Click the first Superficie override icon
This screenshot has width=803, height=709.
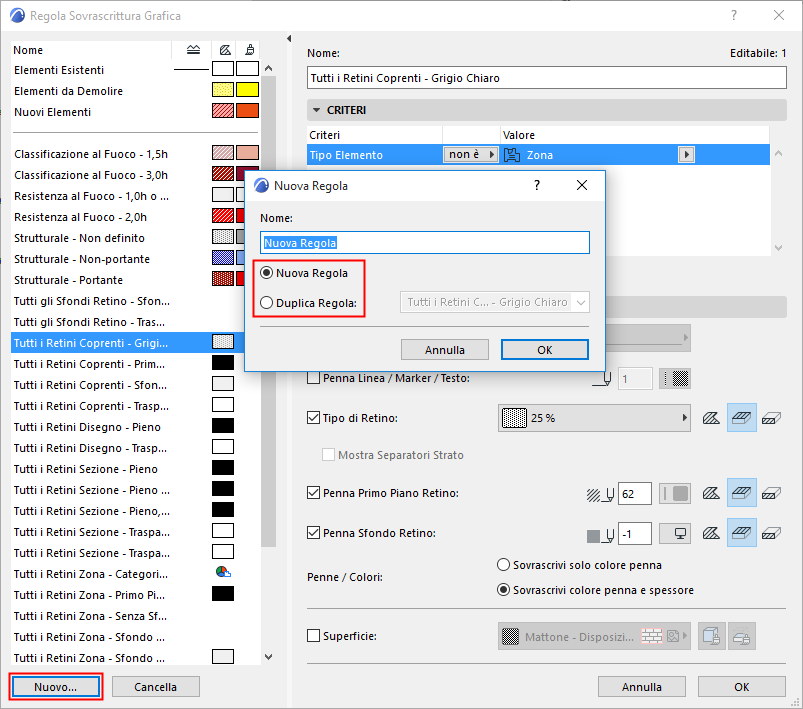point(711,636)
